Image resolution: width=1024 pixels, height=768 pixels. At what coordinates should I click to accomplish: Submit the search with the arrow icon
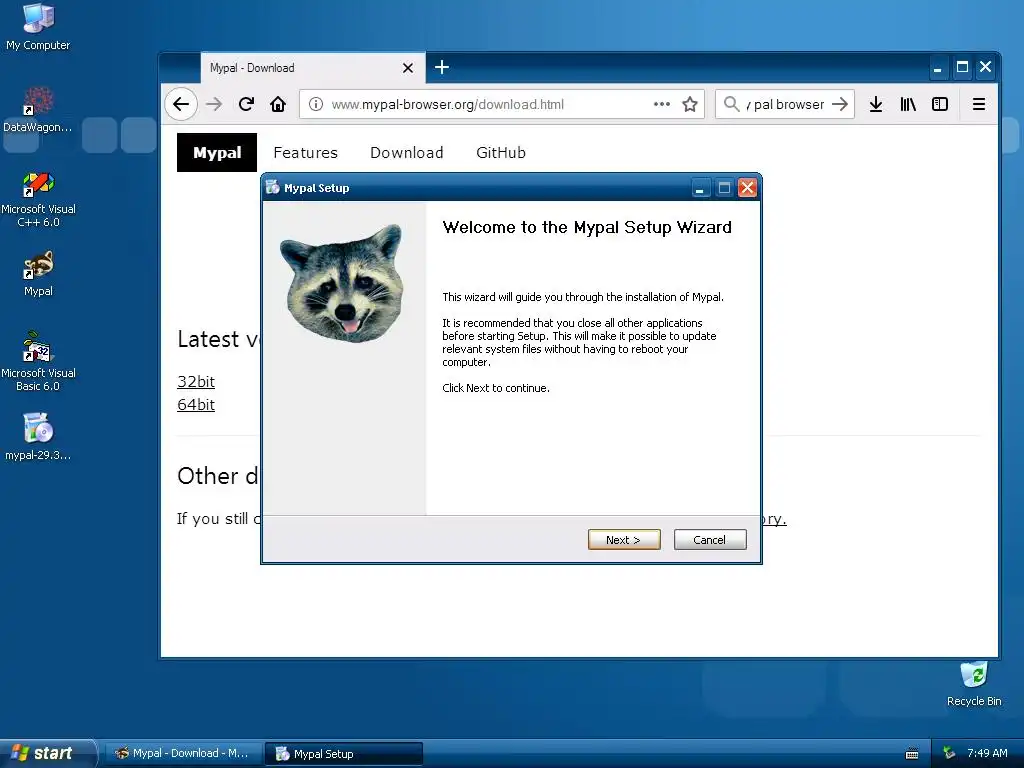840,104
